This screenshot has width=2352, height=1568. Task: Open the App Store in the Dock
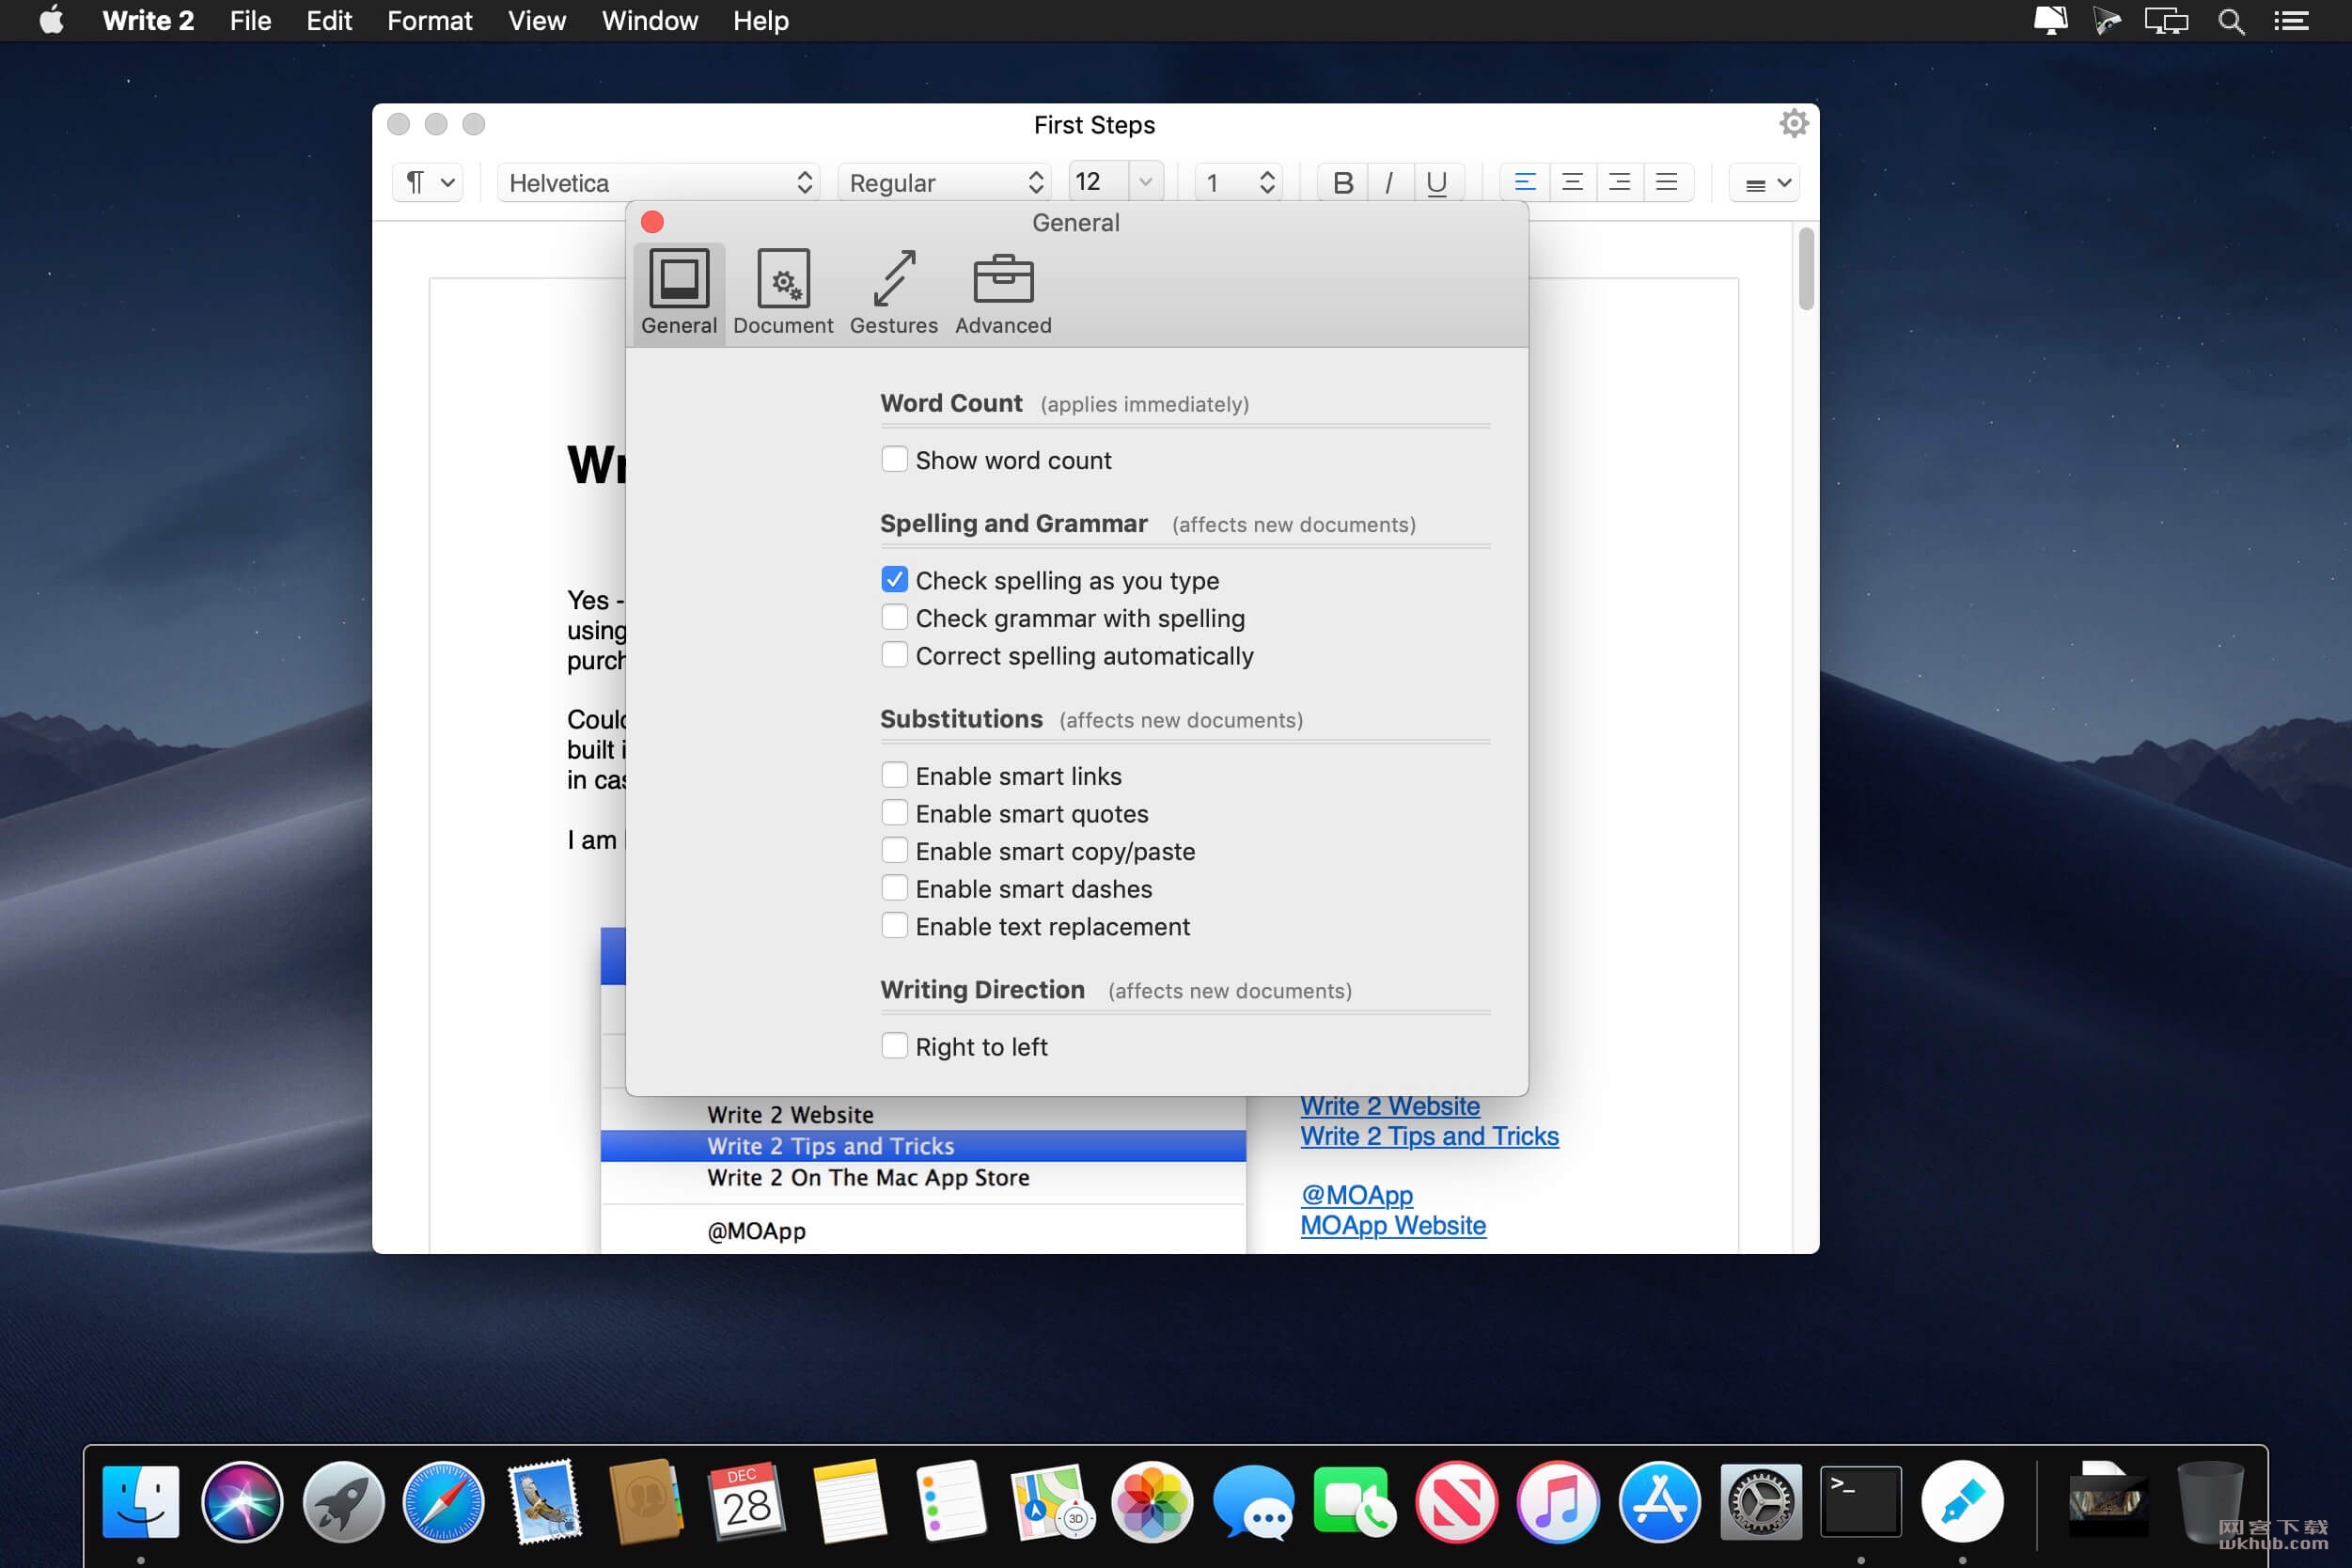[x=1658, y=1501]
